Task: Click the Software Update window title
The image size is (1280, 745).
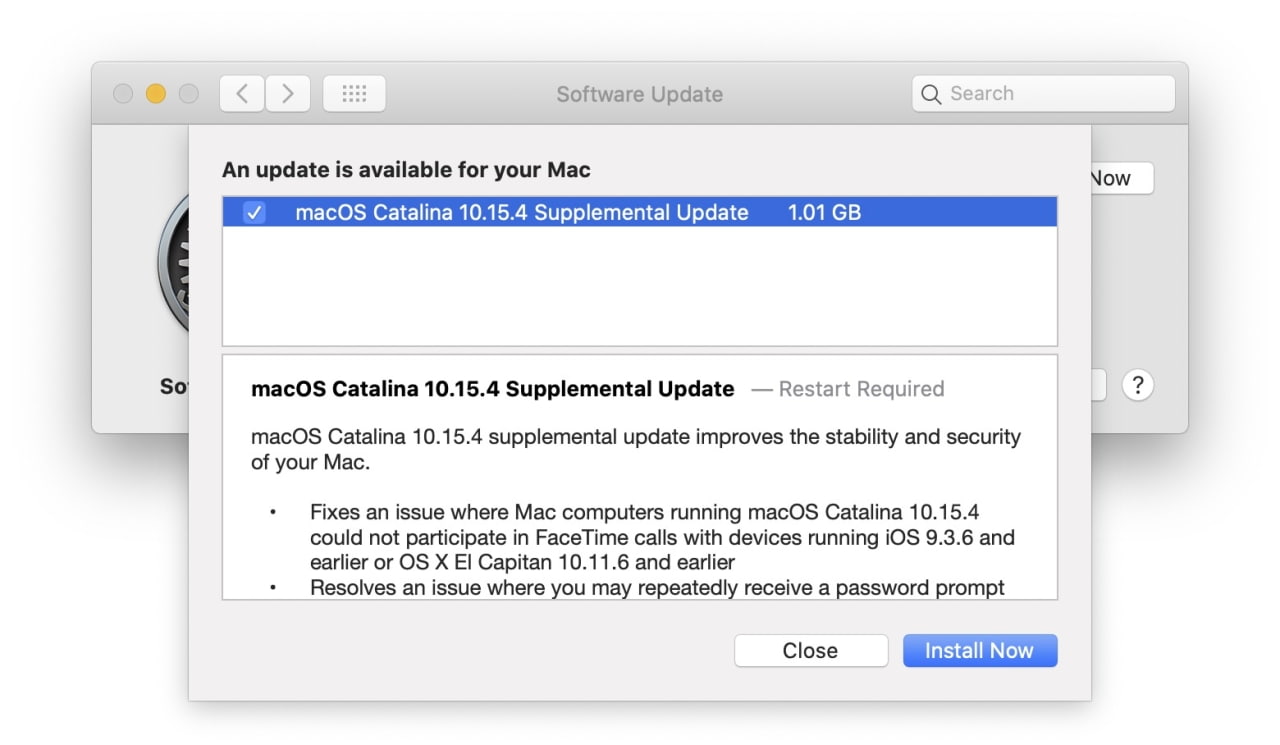Action: [639, 95]
